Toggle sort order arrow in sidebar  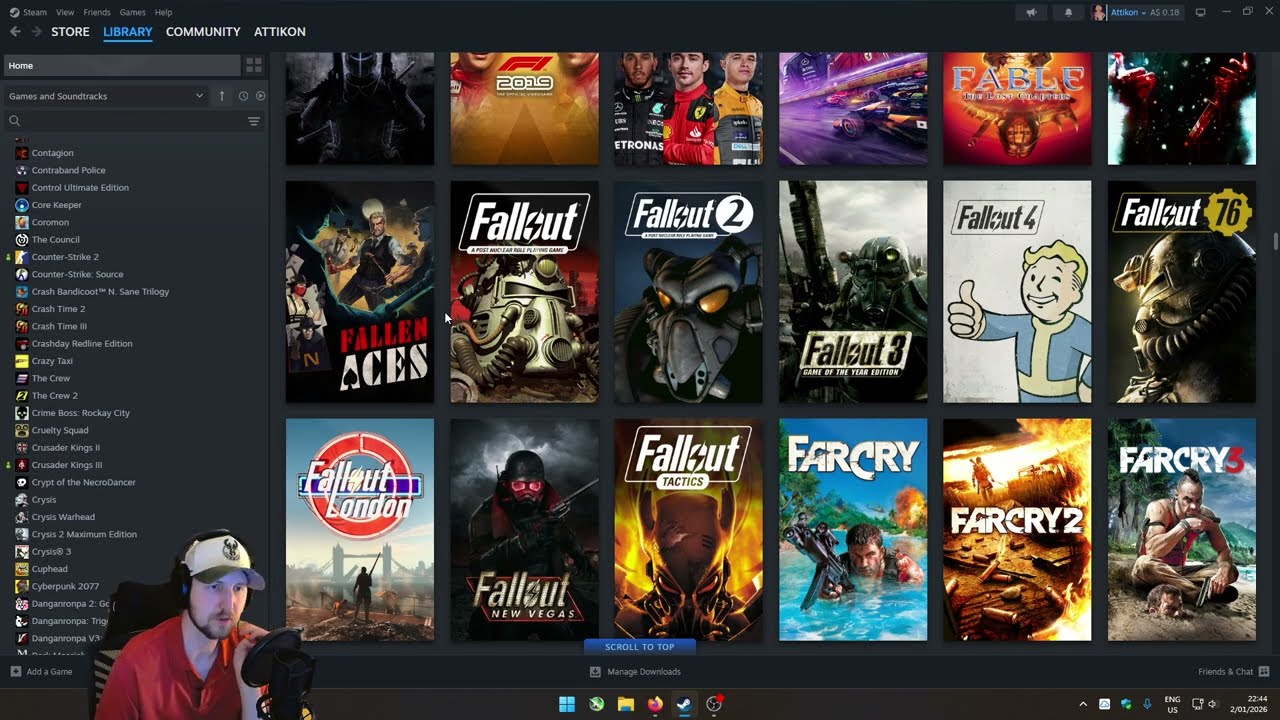pyautogui.click(x=222, y=96)
